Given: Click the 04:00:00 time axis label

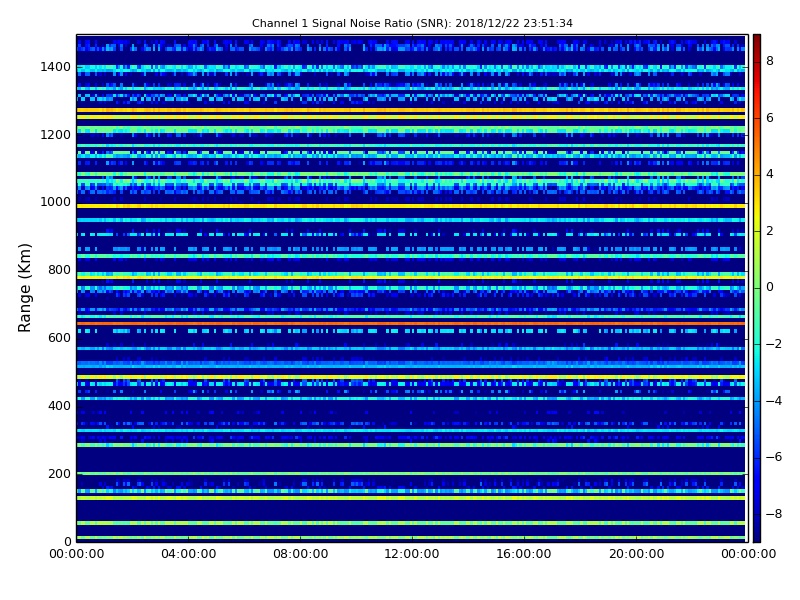Looking at the screenshot, I should click(x=189, y=554).
